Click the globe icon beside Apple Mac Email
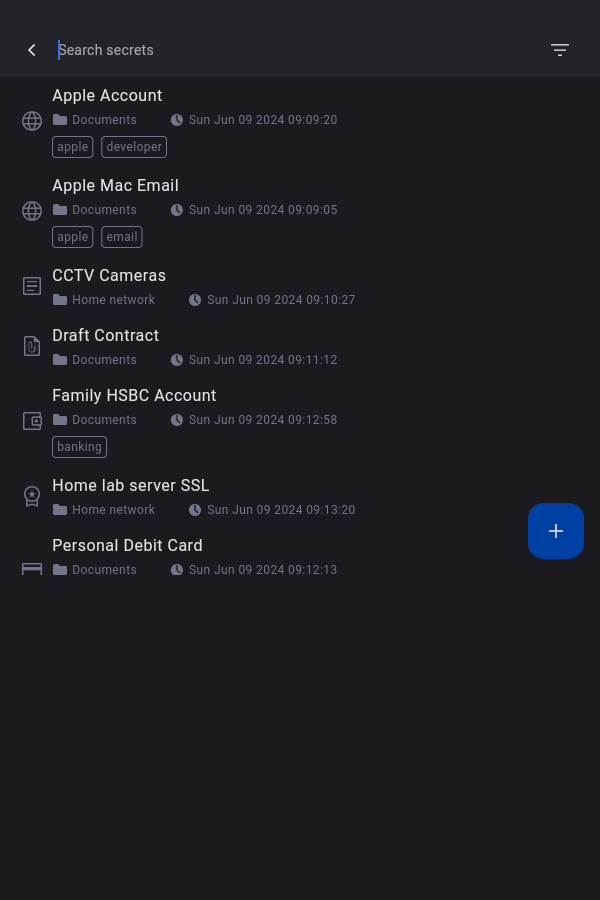Viewport: 600px width, 900px height. 32,211
